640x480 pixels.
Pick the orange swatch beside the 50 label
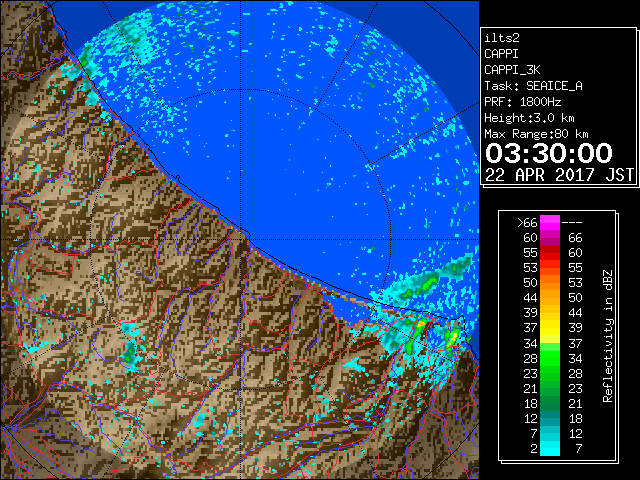[550, 282]
